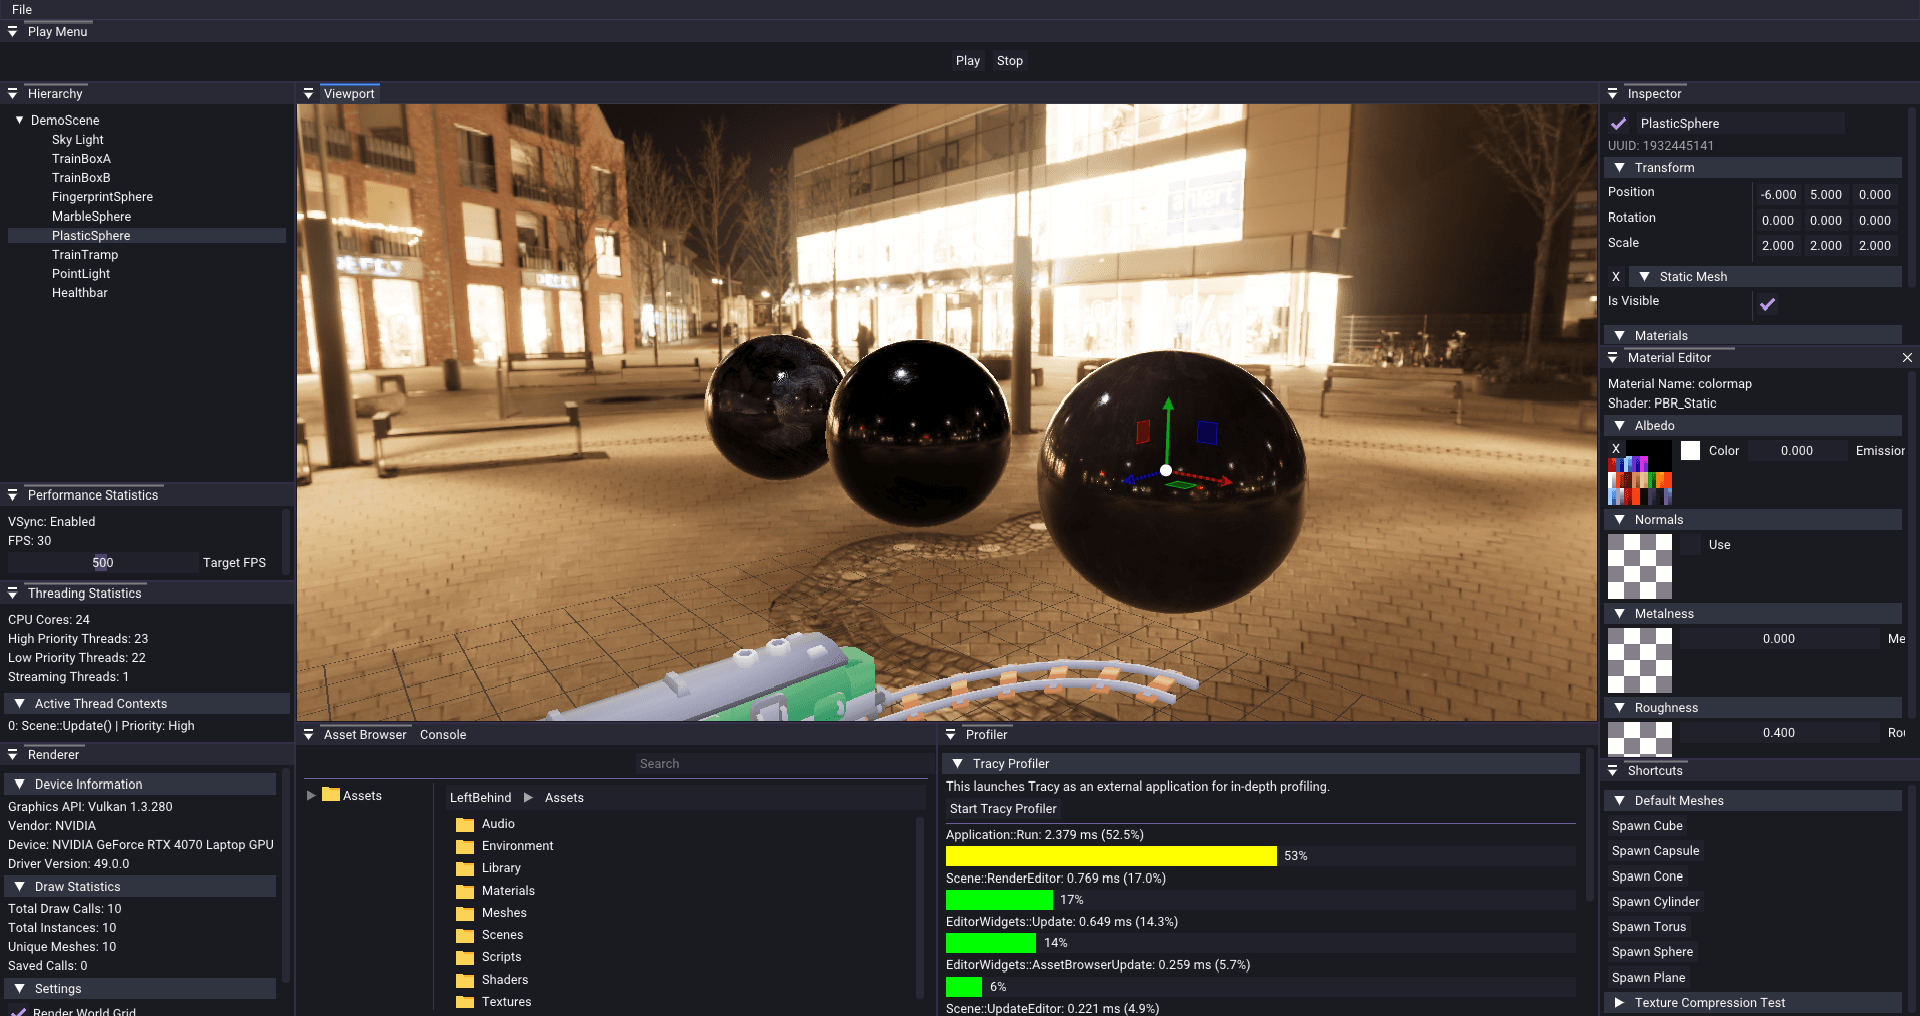The width and height of the screenshot is (1920, 1016).
Task: Click Start Tracy Profiler
Action: 1003,809
